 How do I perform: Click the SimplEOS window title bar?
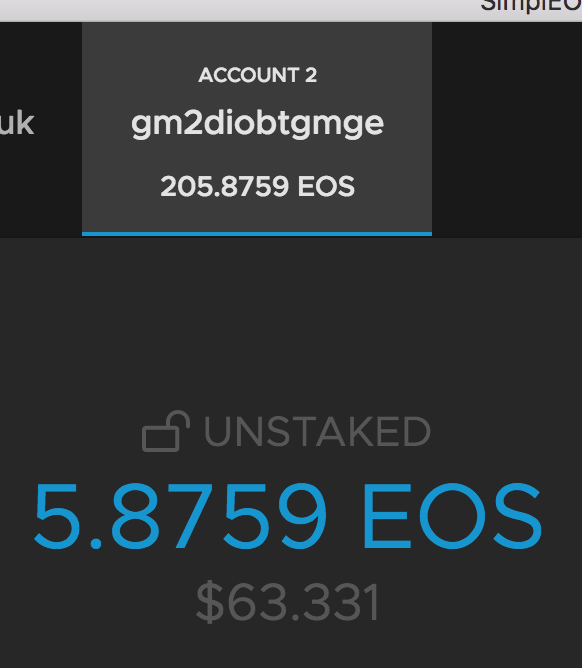point(291,10)
